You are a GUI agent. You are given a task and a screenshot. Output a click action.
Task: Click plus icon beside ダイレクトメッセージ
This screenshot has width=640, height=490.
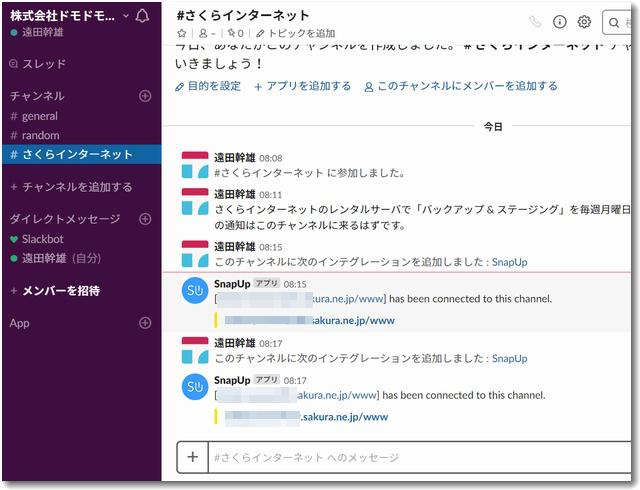point(145,219)
